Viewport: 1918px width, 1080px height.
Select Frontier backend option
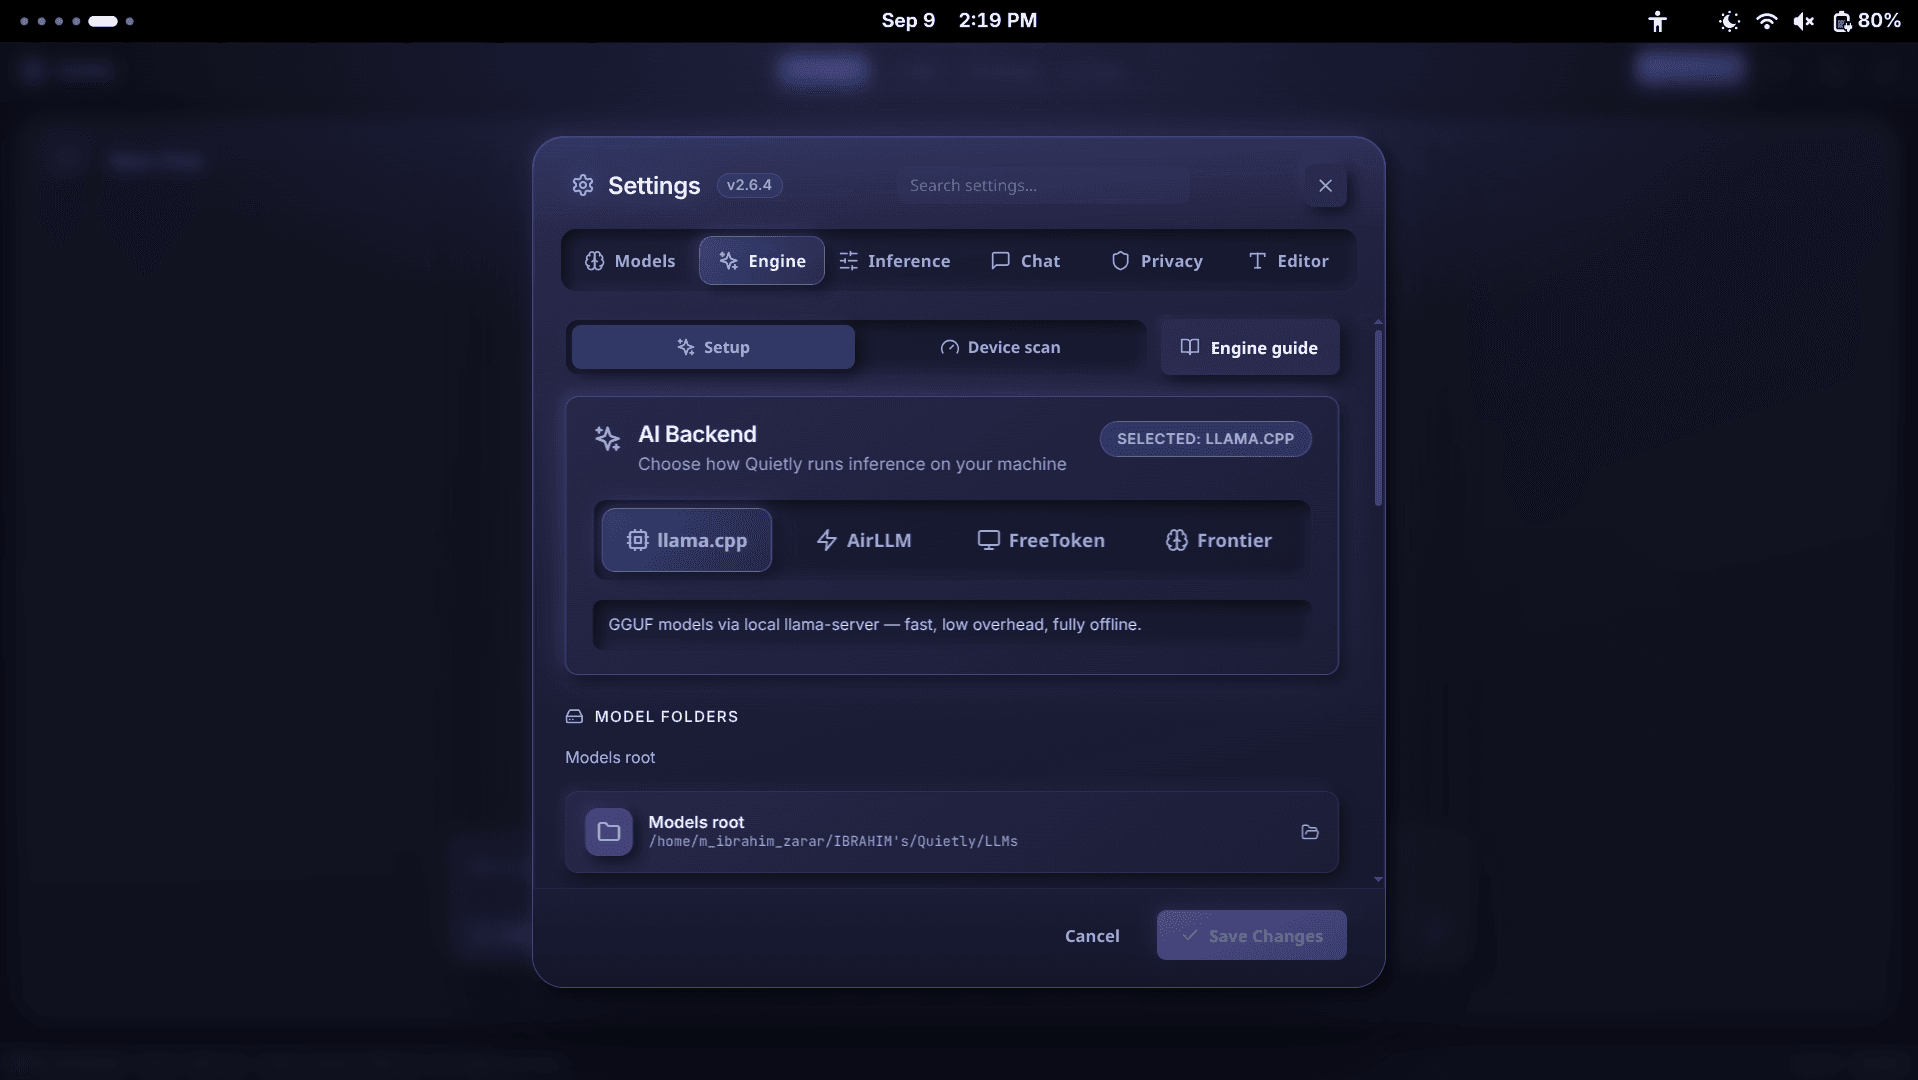(x=1219, y=540)
